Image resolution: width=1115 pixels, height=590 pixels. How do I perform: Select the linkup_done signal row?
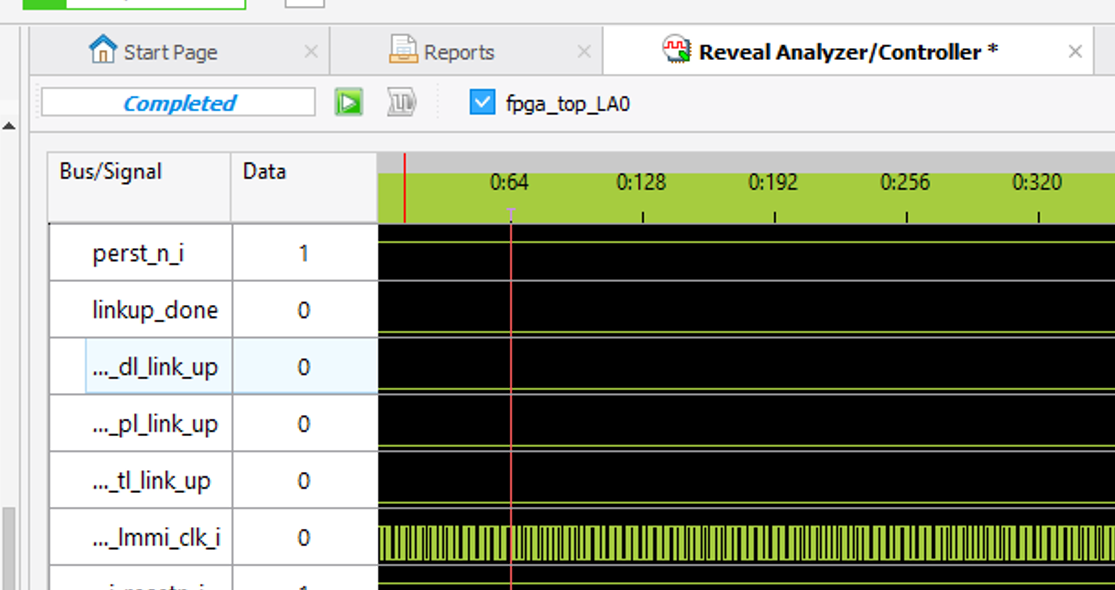(x=141, y=310)
